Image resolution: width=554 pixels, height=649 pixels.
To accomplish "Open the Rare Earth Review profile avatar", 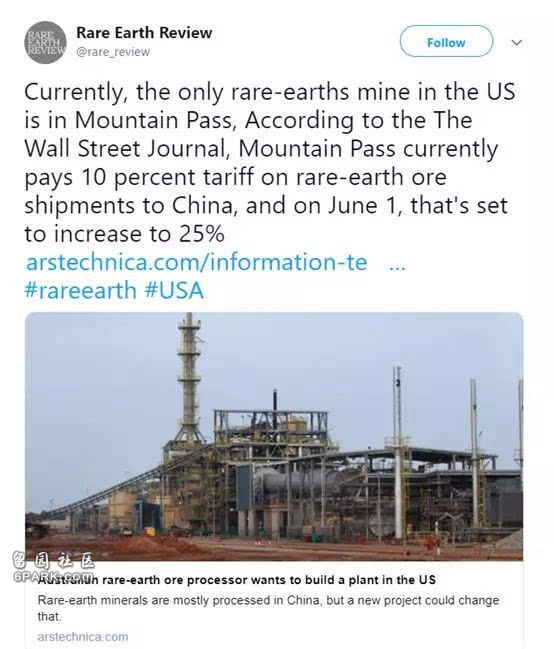I will click(46, 42).
